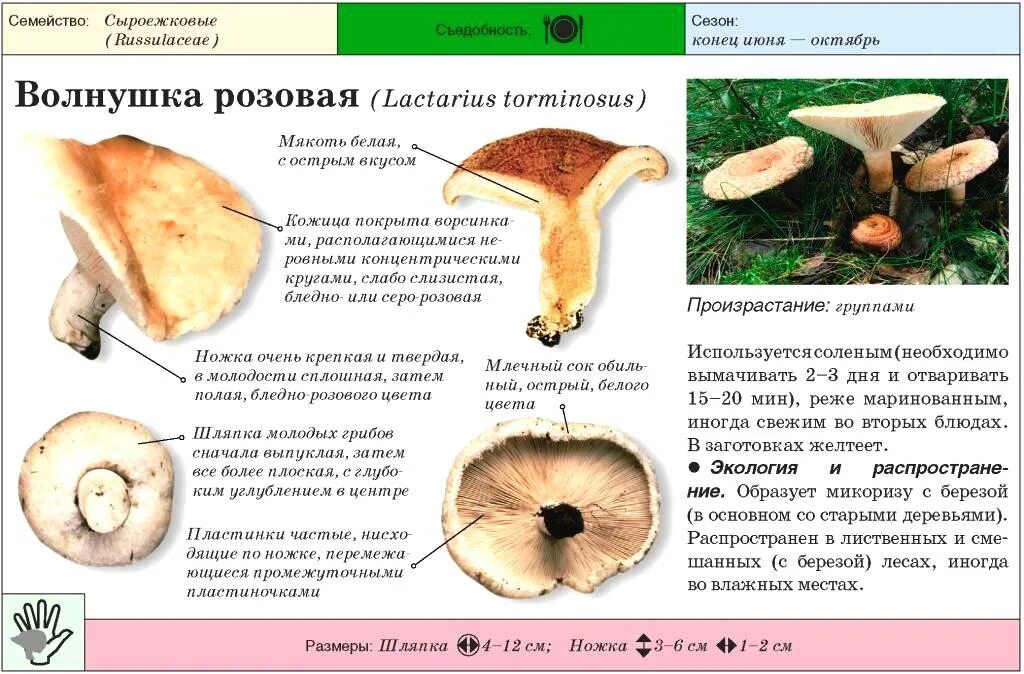Click the word 'Шляпка' in the sizes bar

[413, 646]
